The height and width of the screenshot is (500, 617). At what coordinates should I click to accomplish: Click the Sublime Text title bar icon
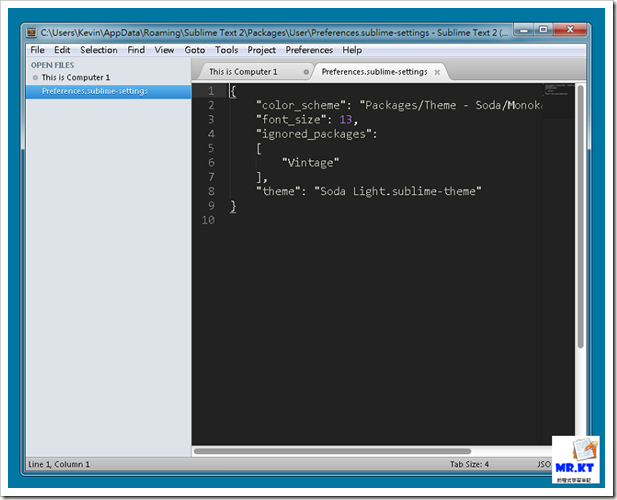pos(31,32)
